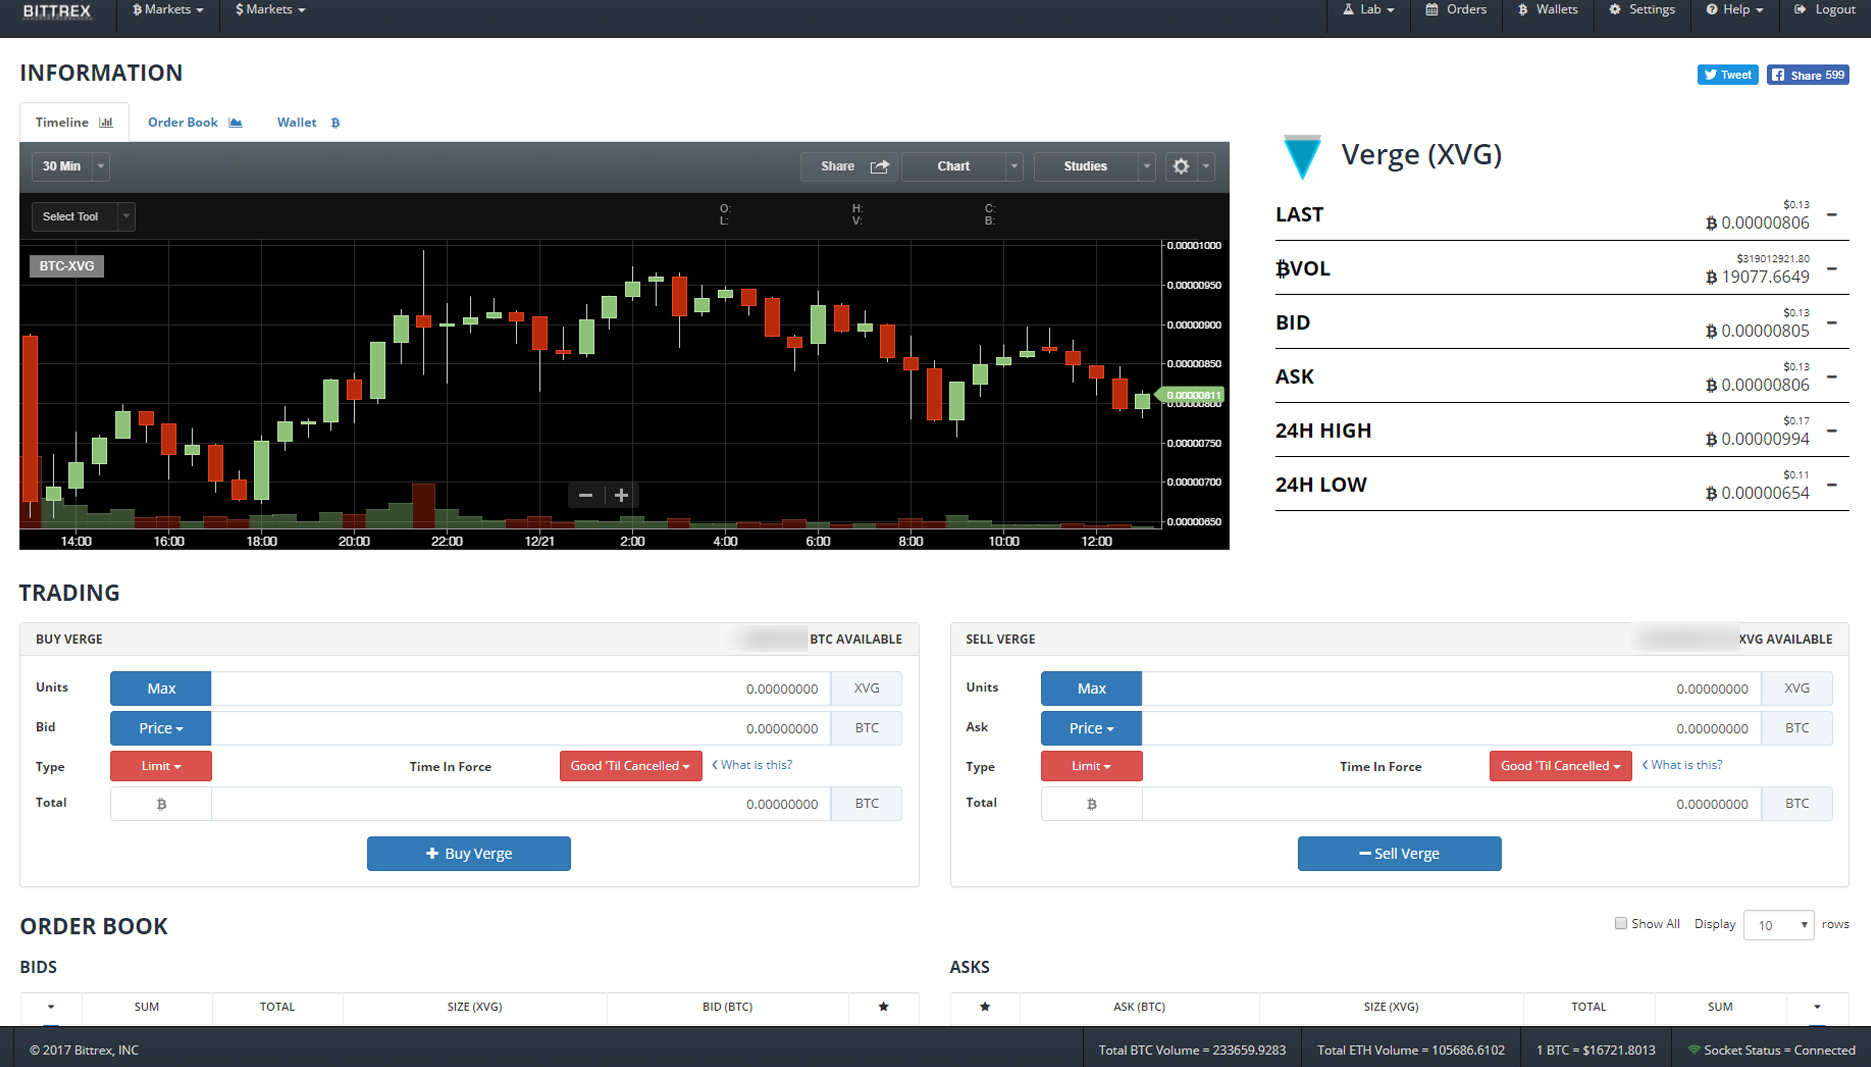Viewport: 1871px width, 1067px height.
Task: Go to Orders page
Action: pos(1456,10)
